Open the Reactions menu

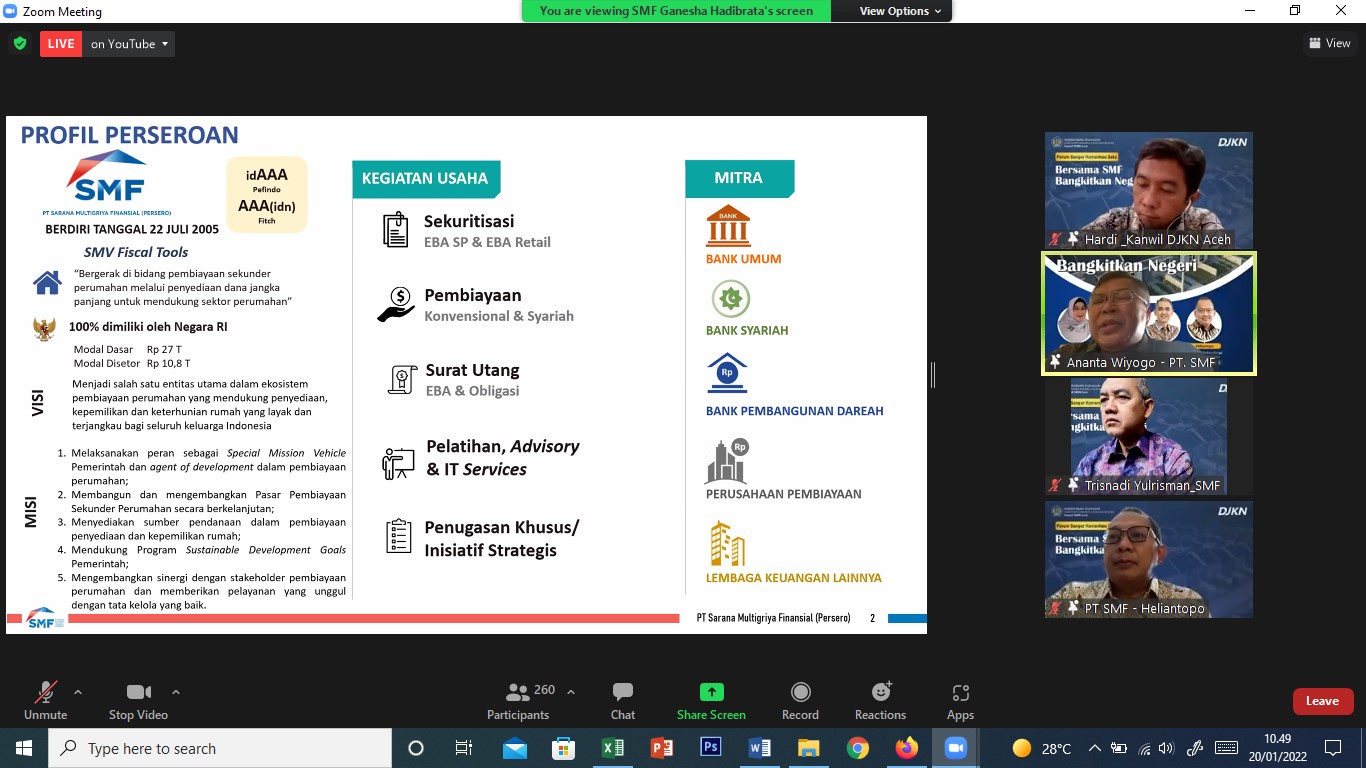880,701
